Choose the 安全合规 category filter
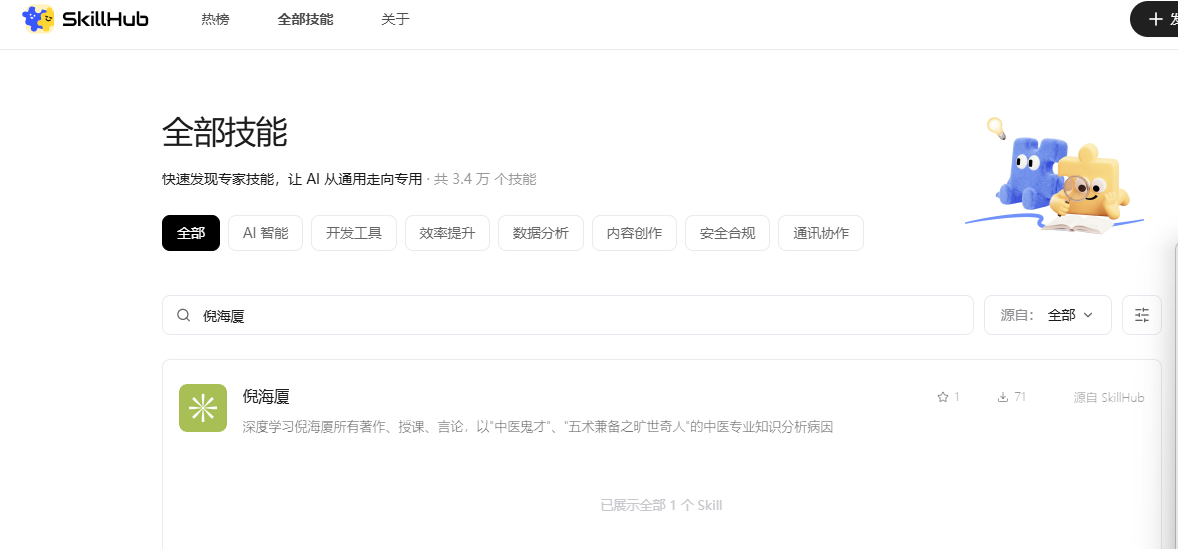Screen dimensions: 1178x549 pos(727,233)
